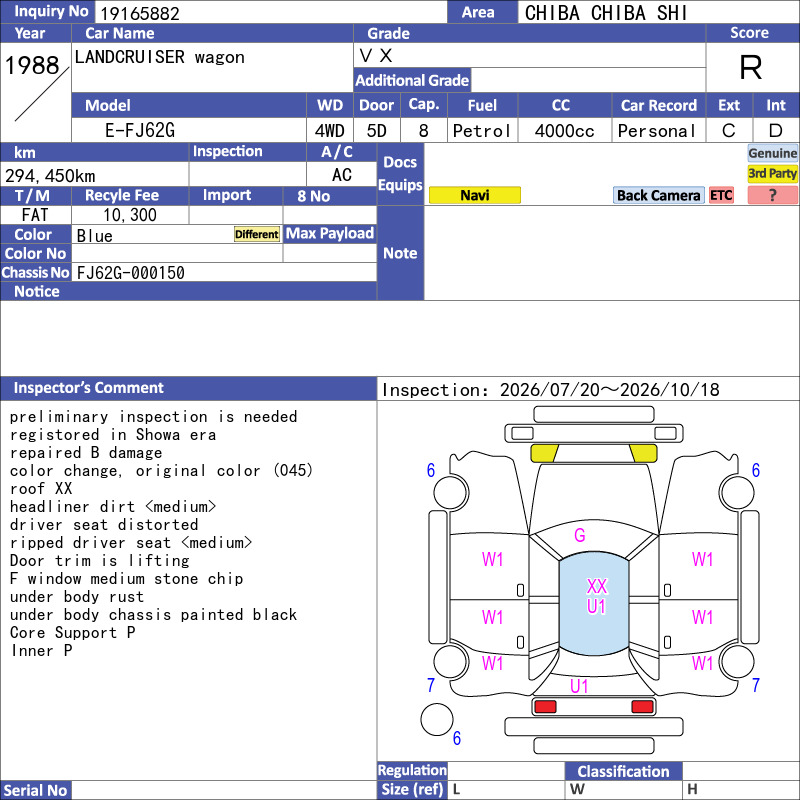
Task: Click the transmission value FAT
Action: tap(35, 215)
